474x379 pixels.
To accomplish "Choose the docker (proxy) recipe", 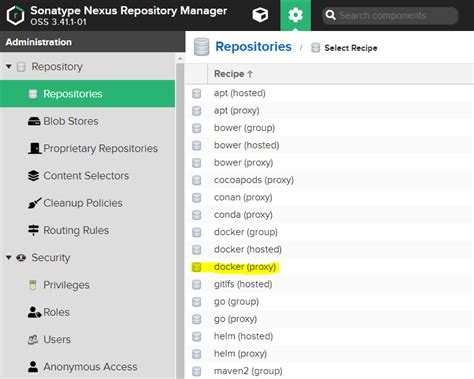I will pos(245,267).
